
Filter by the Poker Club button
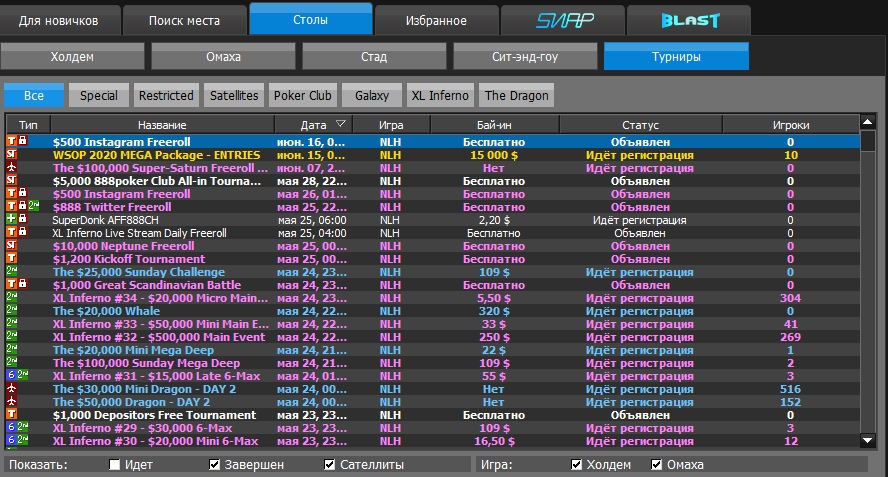click(303, 95)
